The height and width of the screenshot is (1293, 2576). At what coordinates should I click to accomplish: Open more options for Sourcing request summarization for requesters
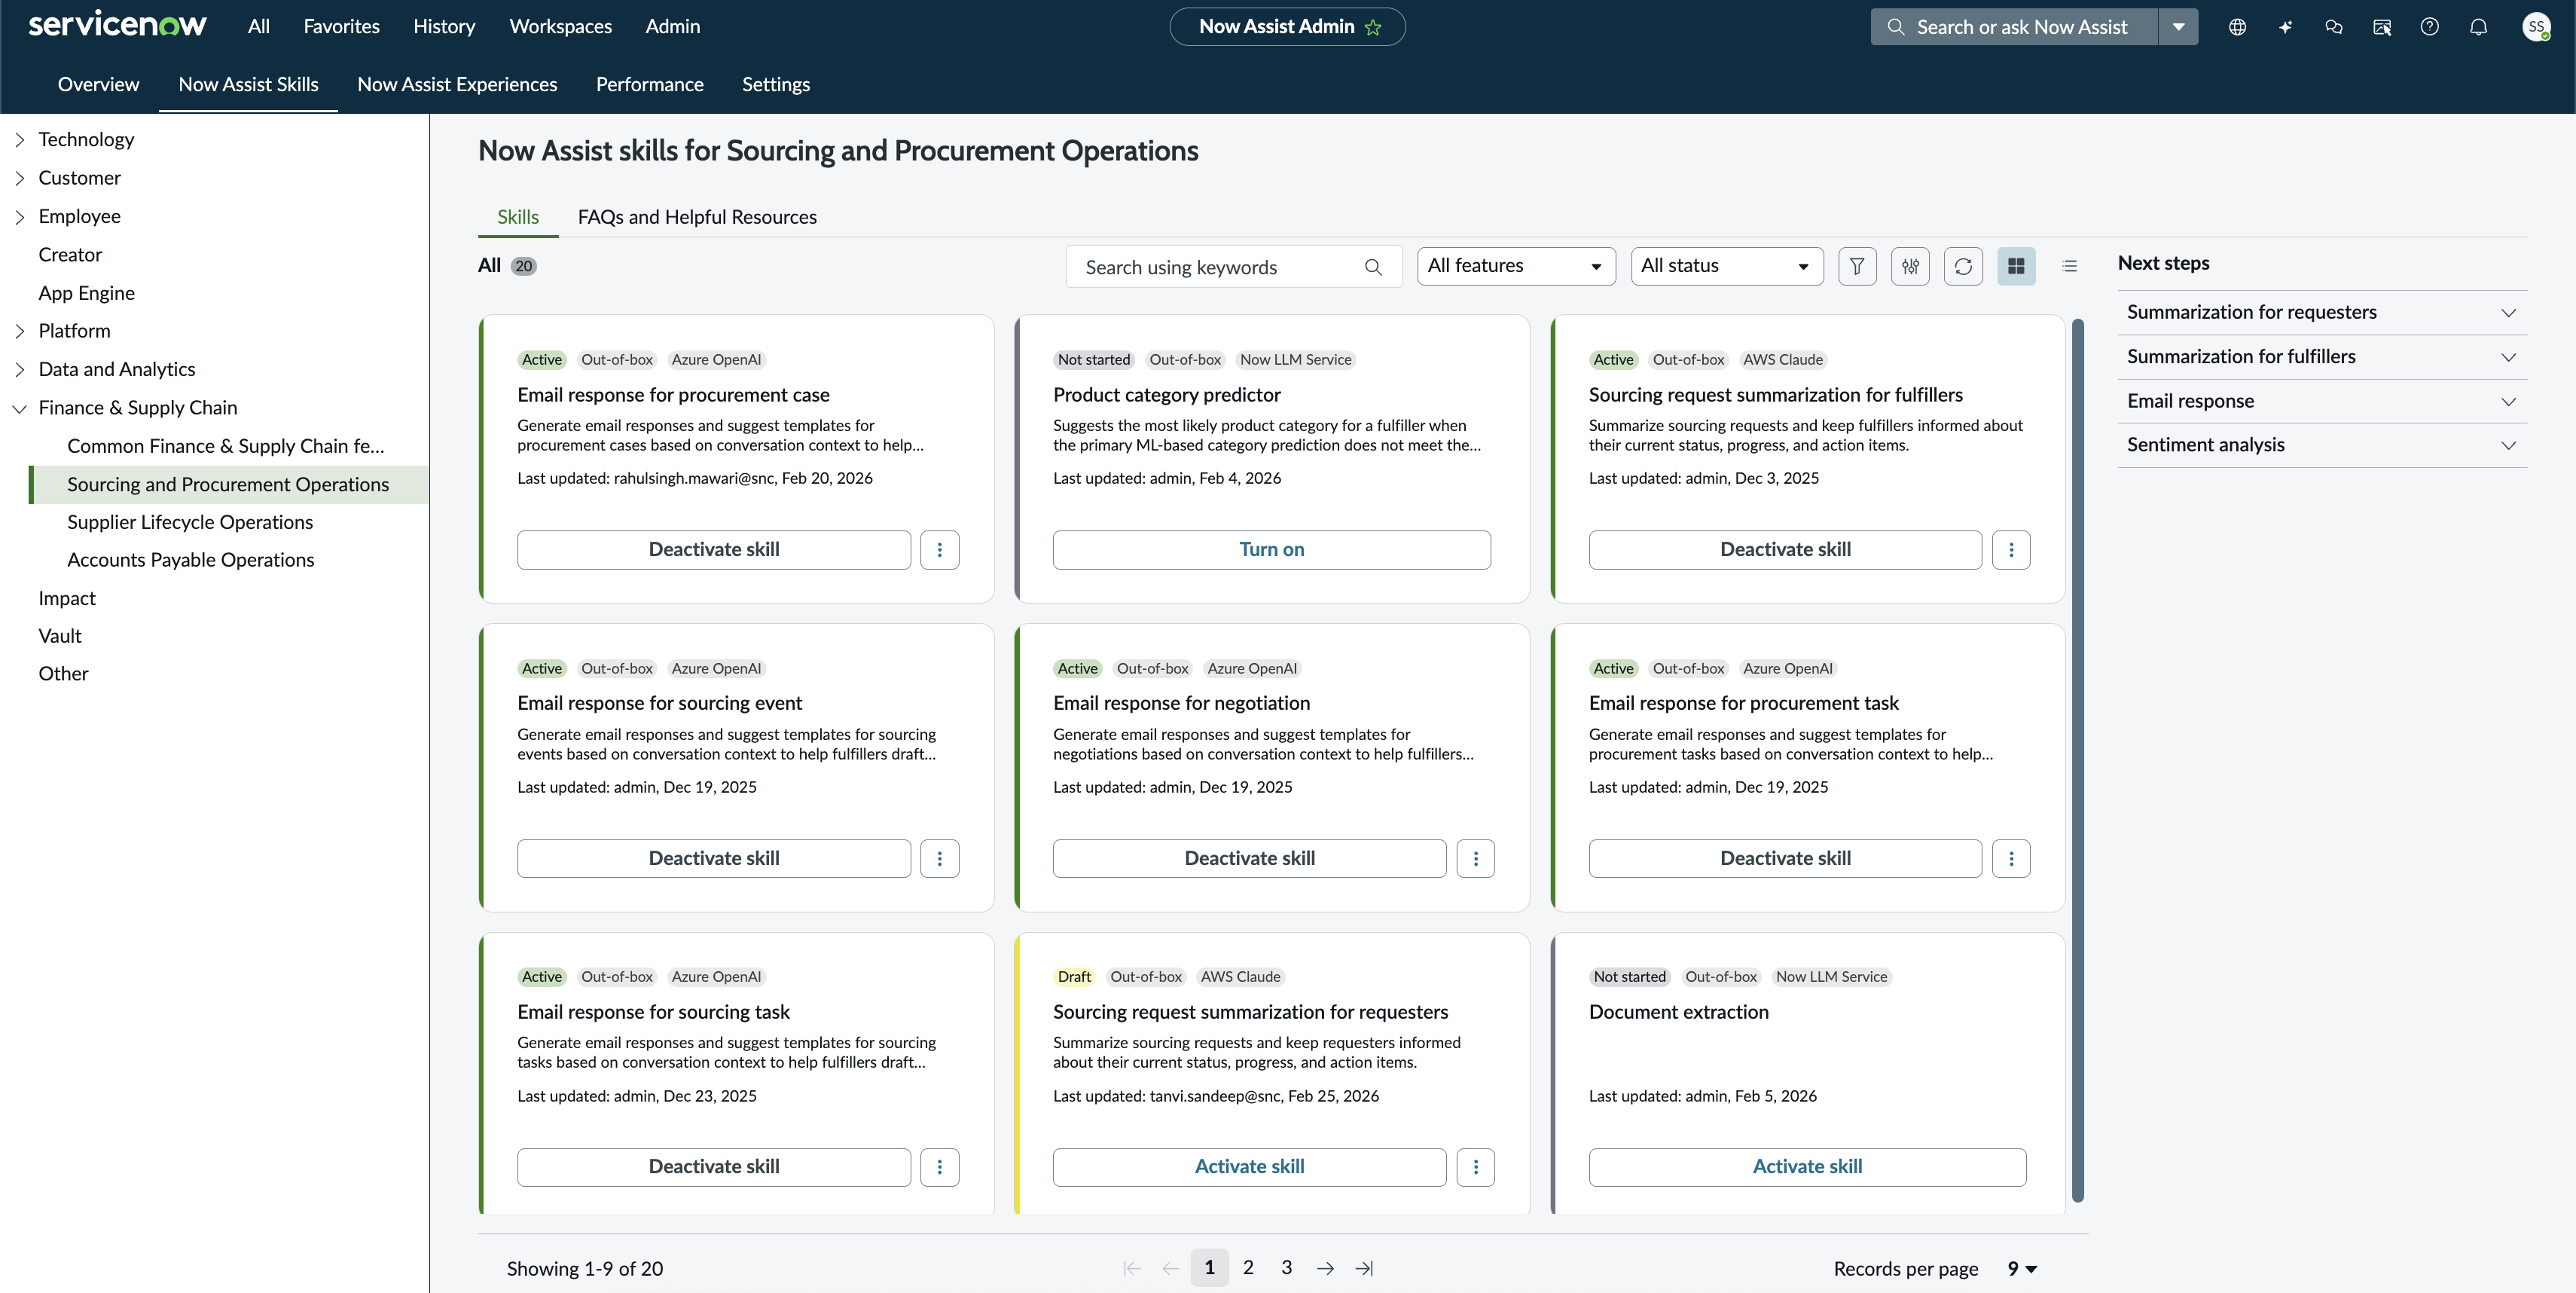point(1475,1167)
